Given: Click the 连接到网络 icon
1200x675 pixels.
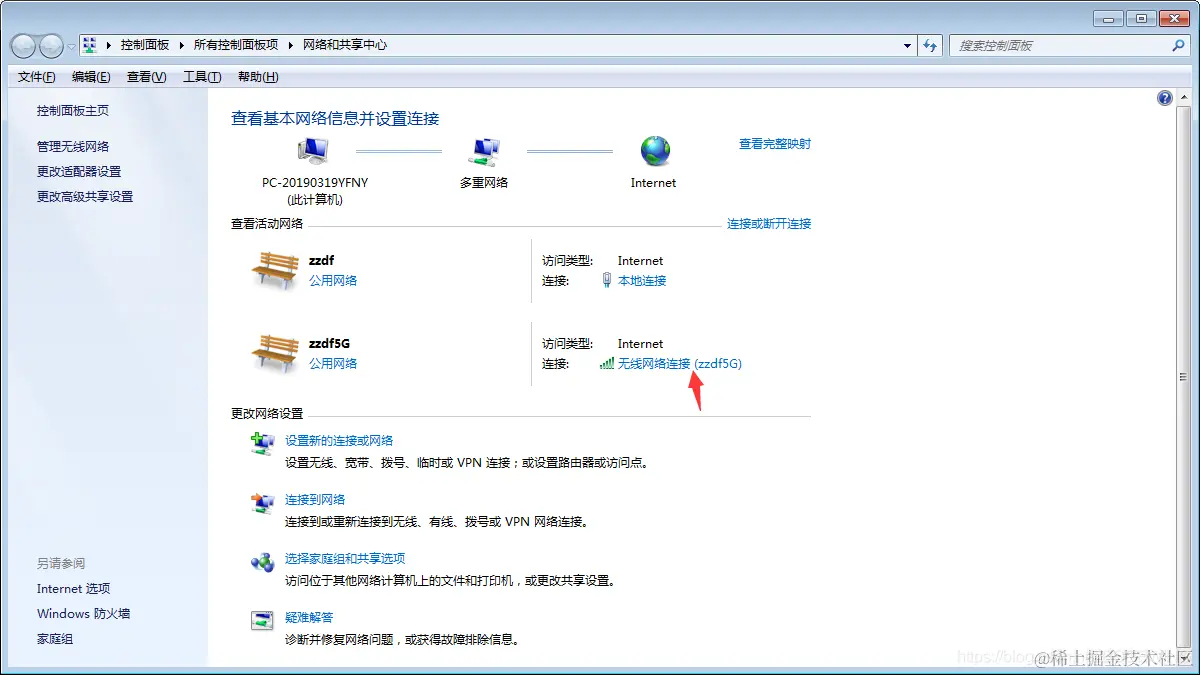Looking at the screenshot, I should coord(261,502).
